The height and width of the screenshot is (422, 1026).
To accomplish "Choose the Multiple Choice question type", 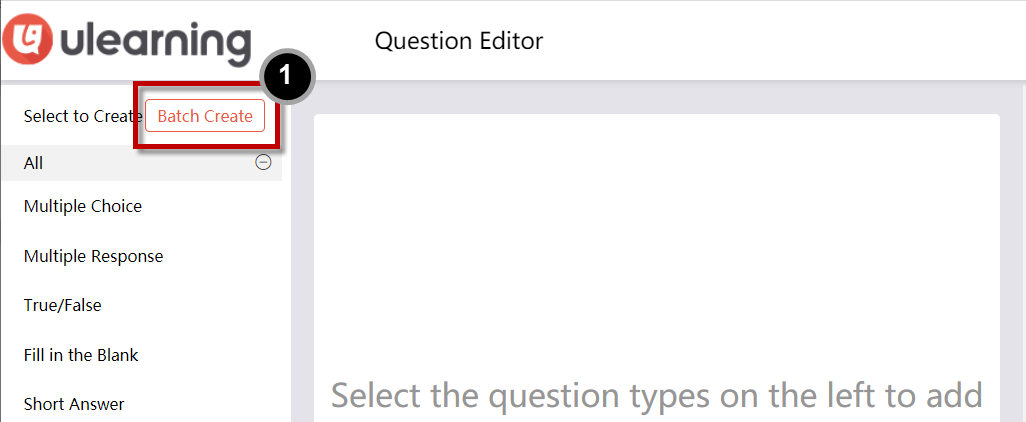I will [82, 207].
